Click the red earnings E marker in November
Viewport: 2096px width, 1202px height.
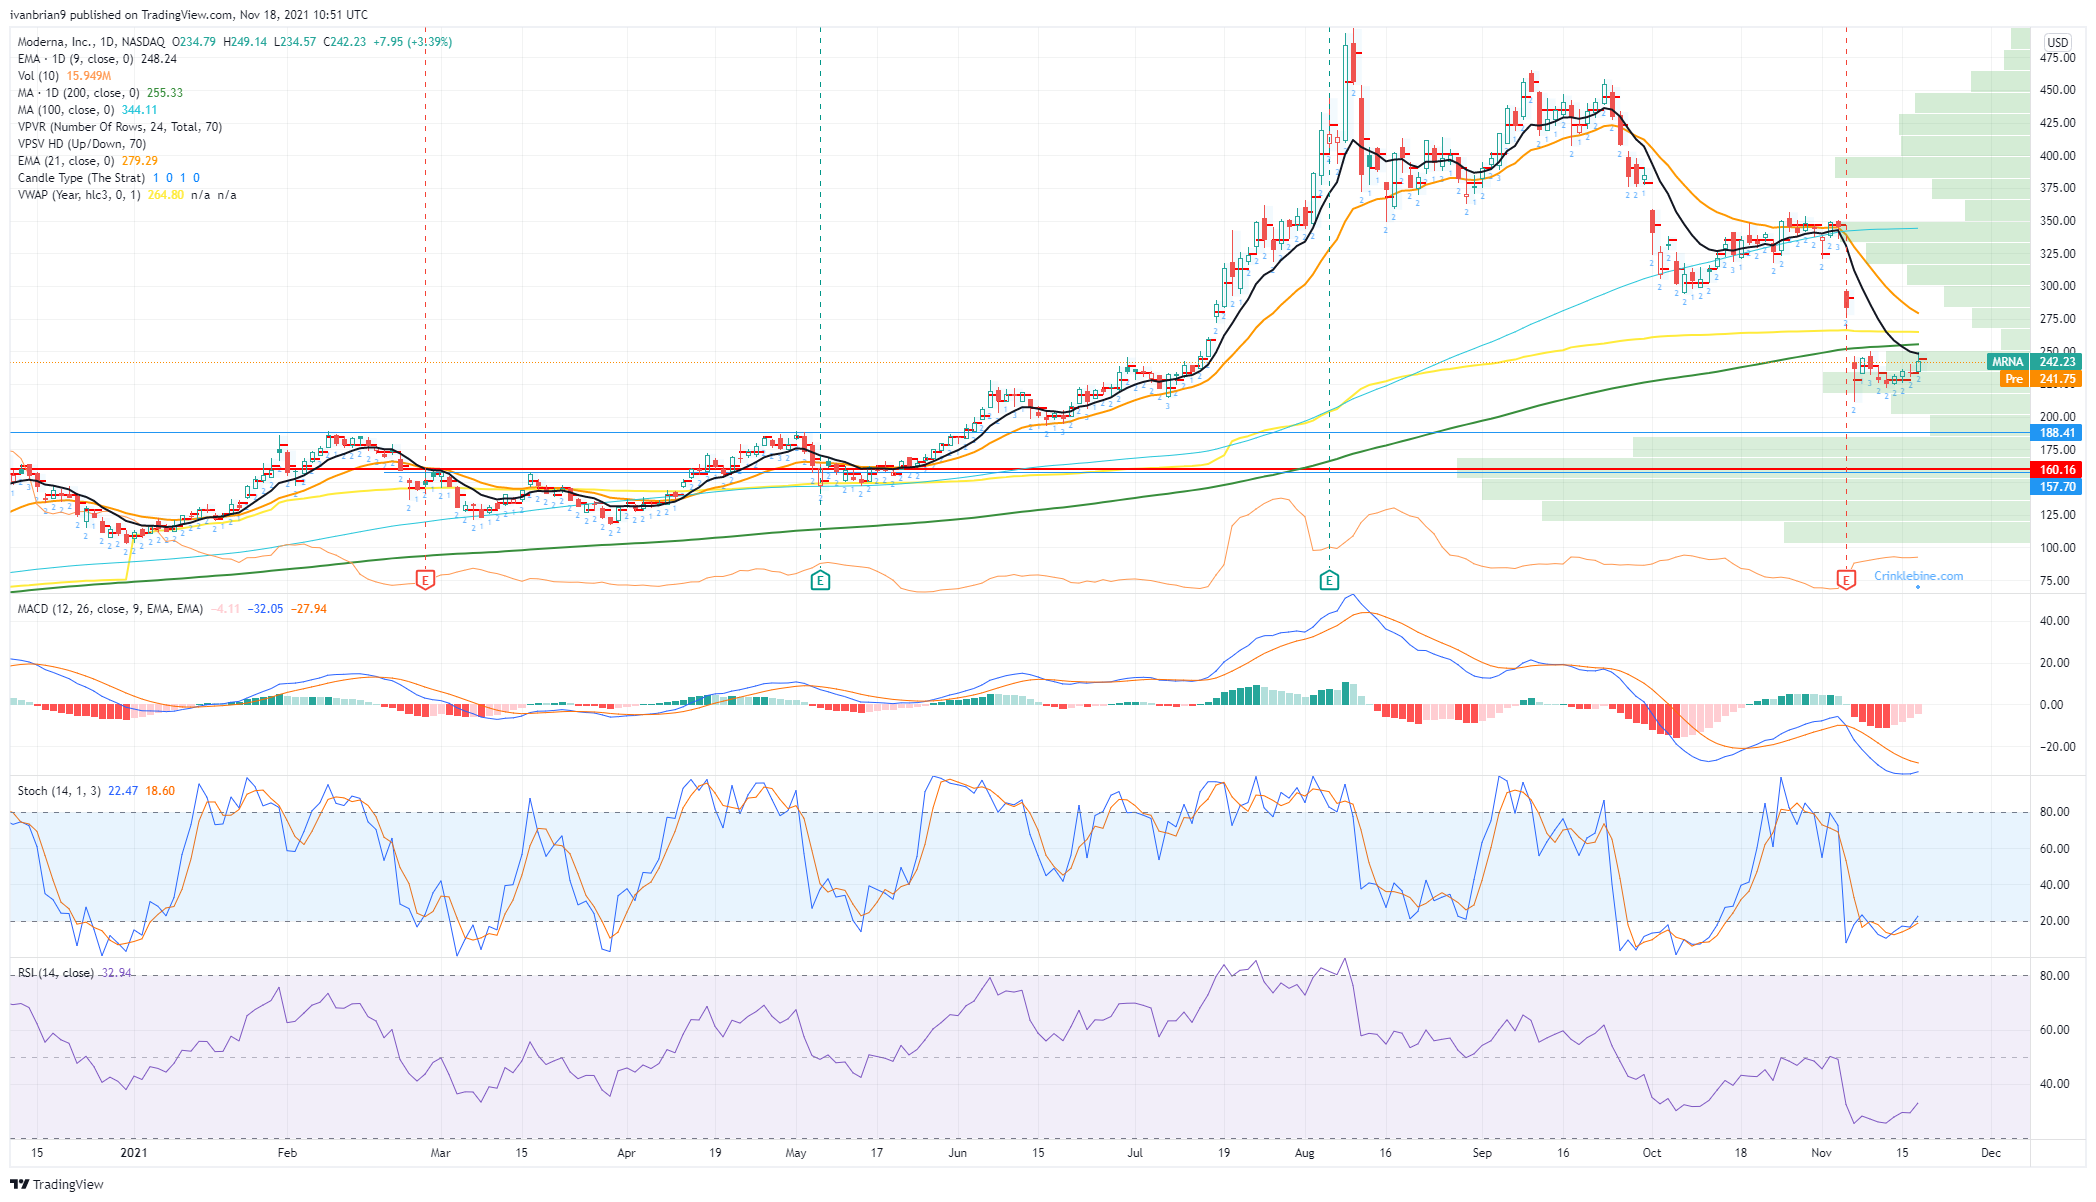coord(1846,579)
